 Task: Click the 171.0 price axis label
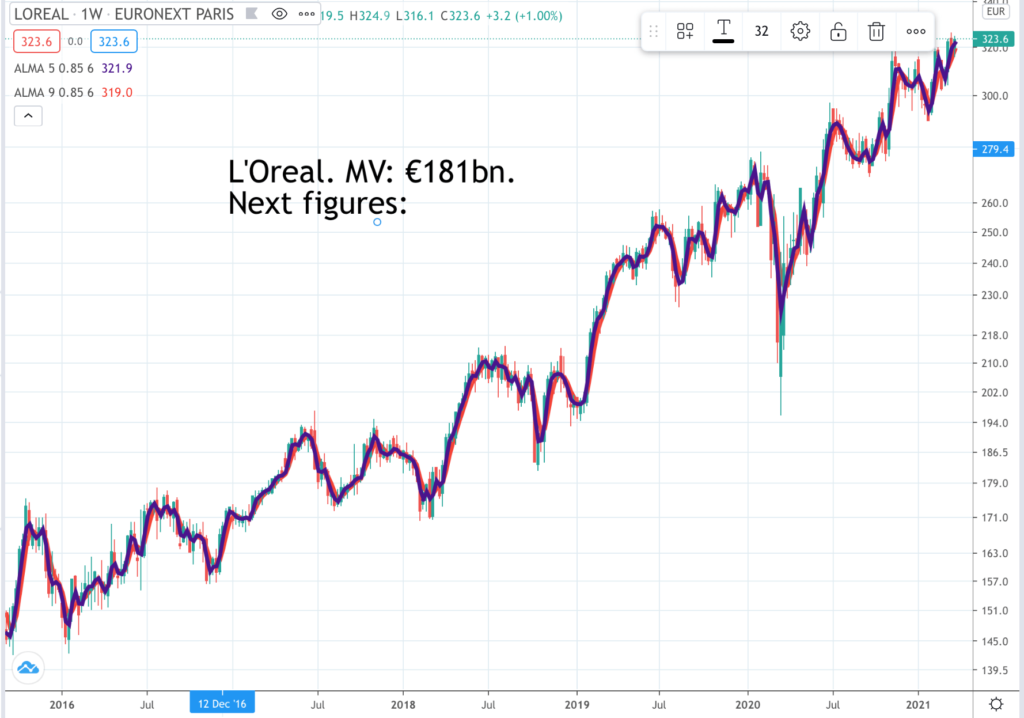[x=995, y=517]
